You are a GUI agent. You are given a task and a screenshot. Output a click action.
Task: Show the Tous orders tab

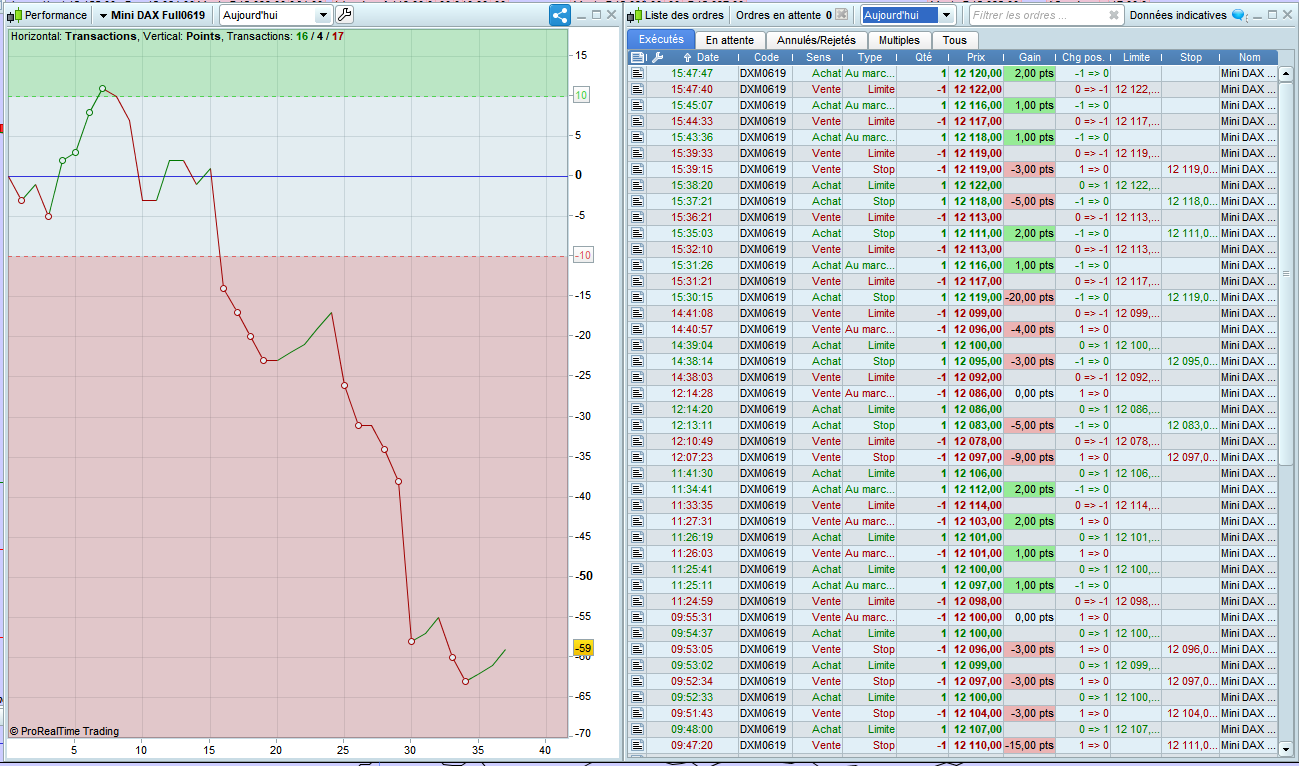955,40
